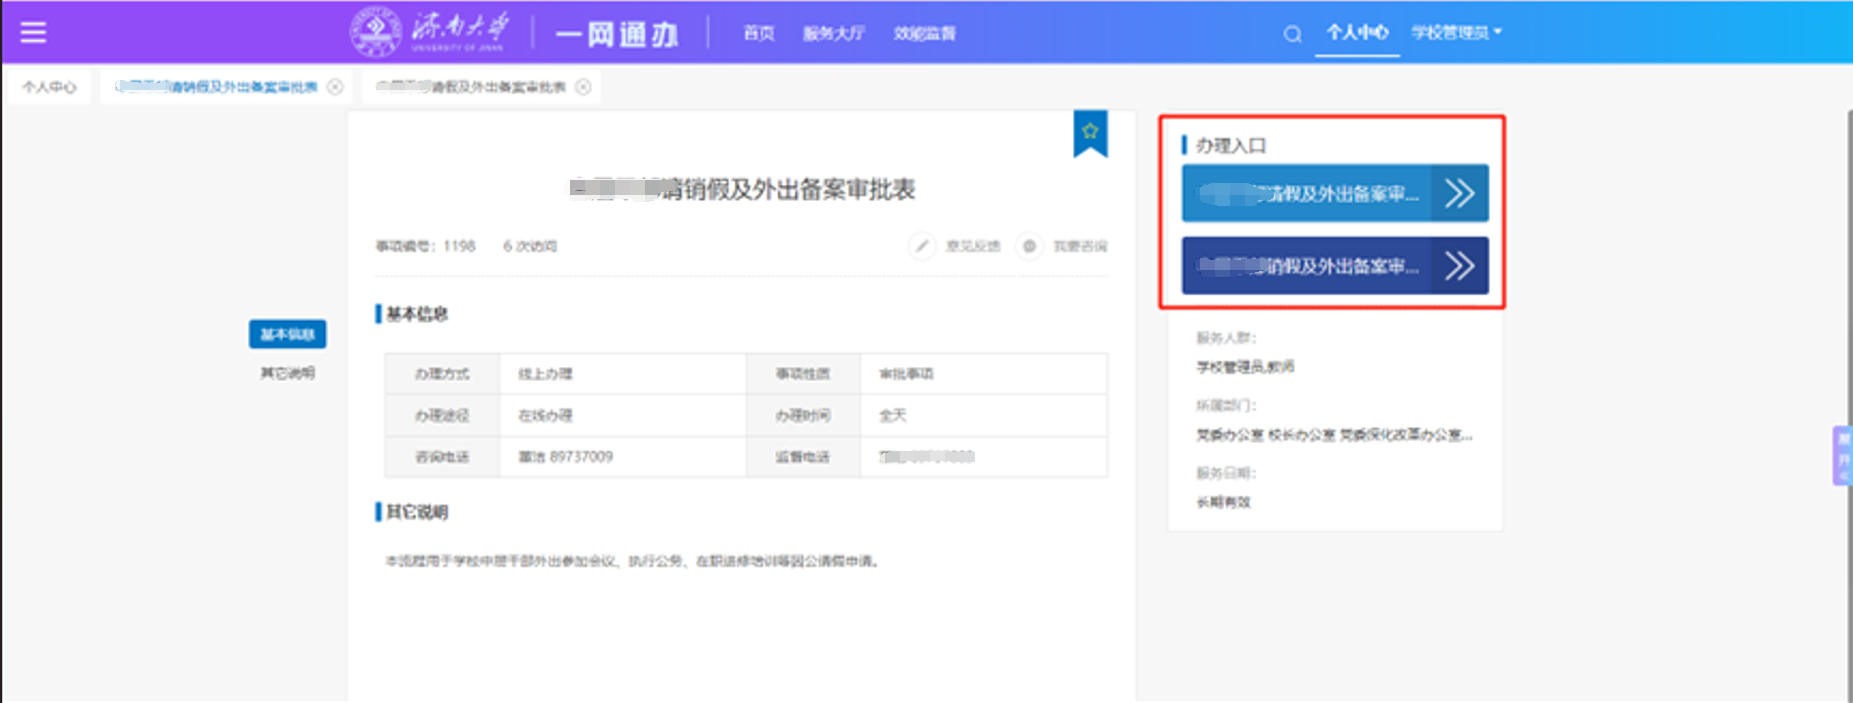Click the pencil icon beside 意见反馈

click(x=922, y=246)
